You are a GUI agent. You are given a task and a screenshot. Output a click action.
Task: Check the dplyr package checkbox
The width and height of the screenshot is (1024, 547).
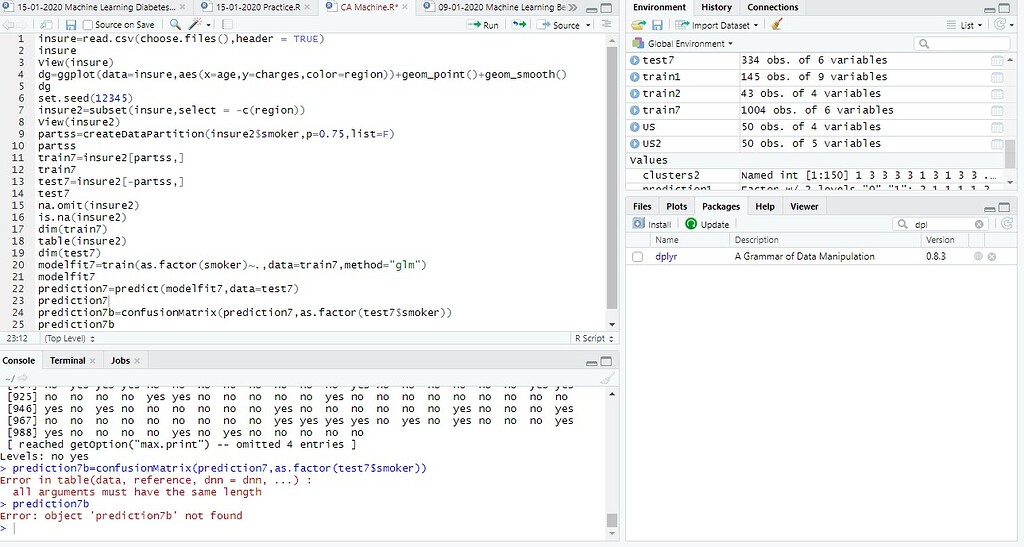(637, 257)
